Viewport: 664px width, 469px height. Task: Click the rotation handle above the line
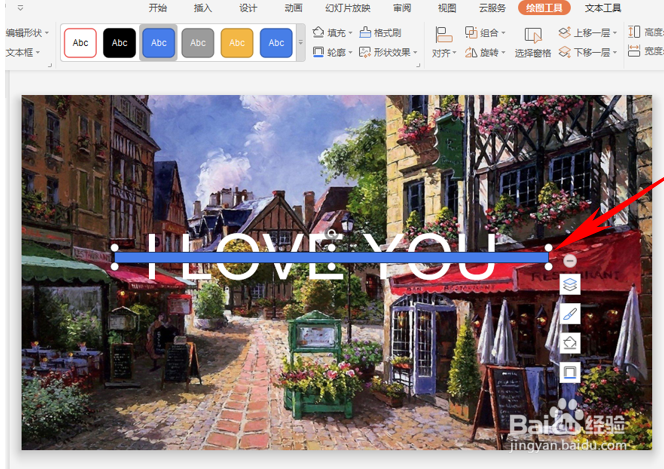click(332, 232)
